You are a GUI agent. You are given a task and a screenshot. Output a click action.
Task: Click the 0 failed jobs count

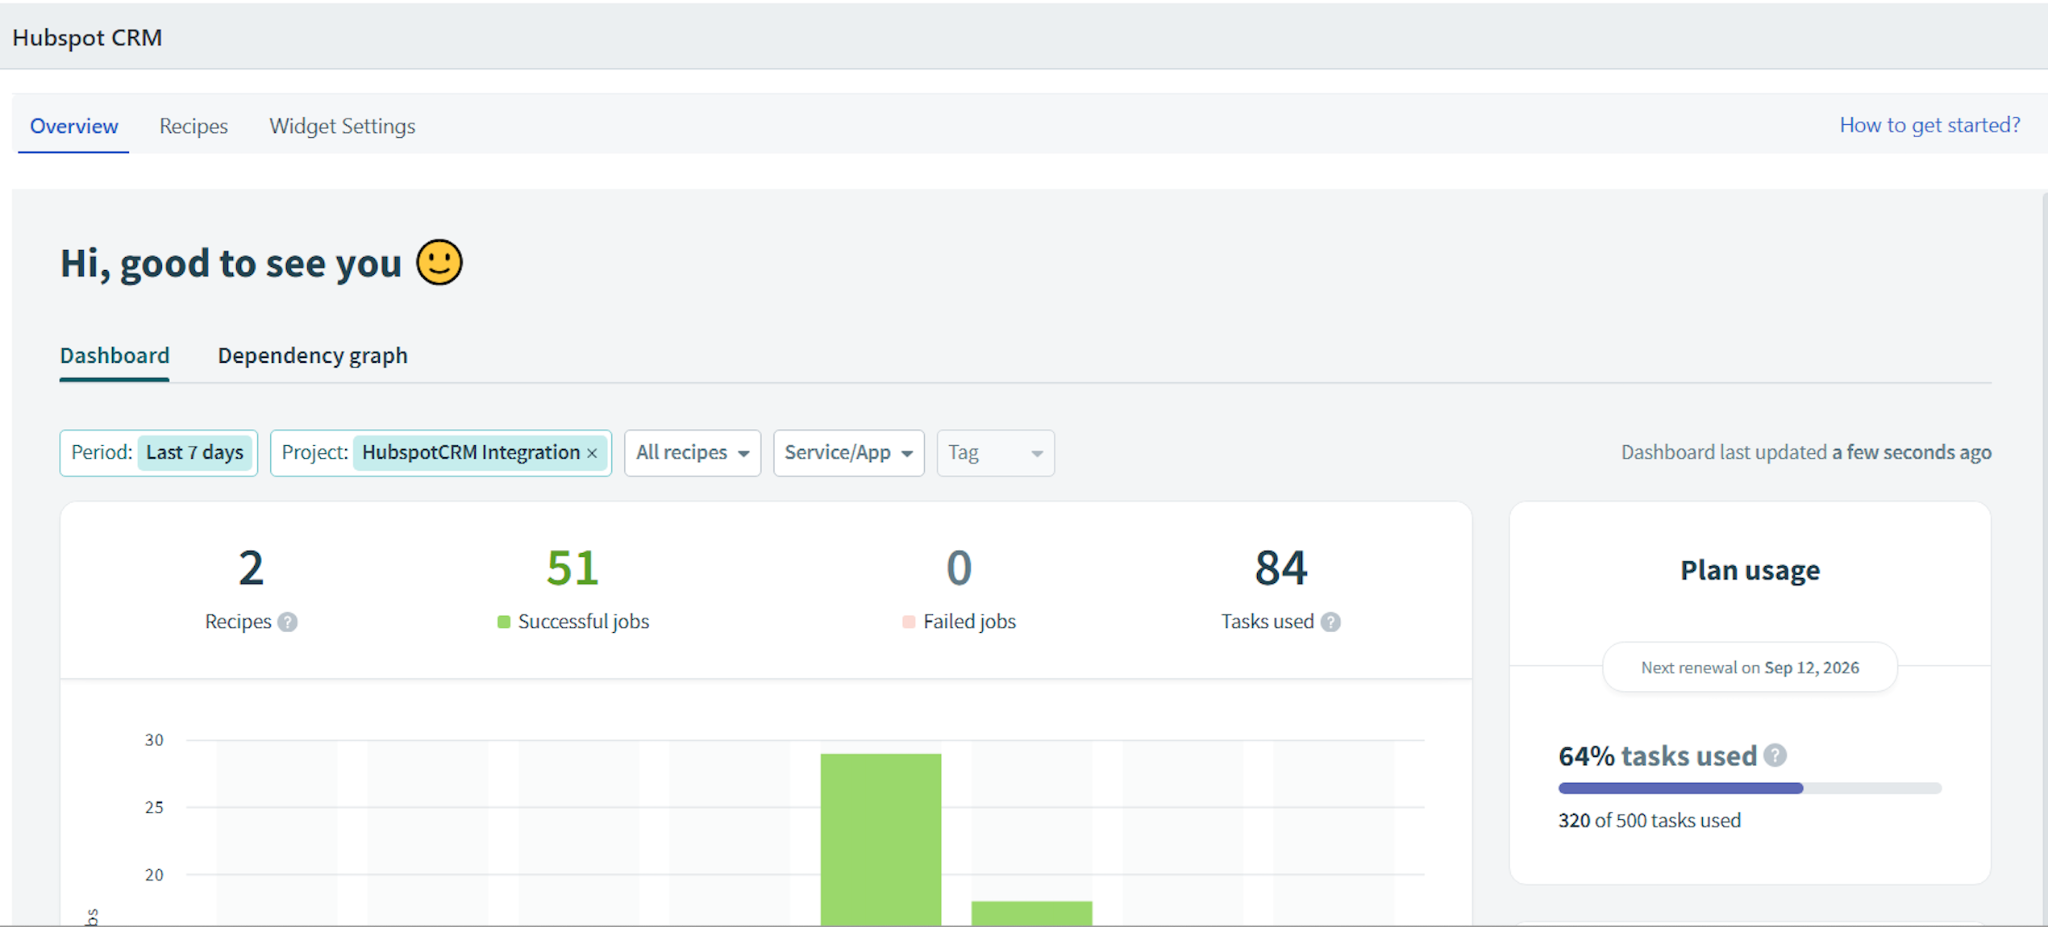pyautogui.click(x=959, y=568)
